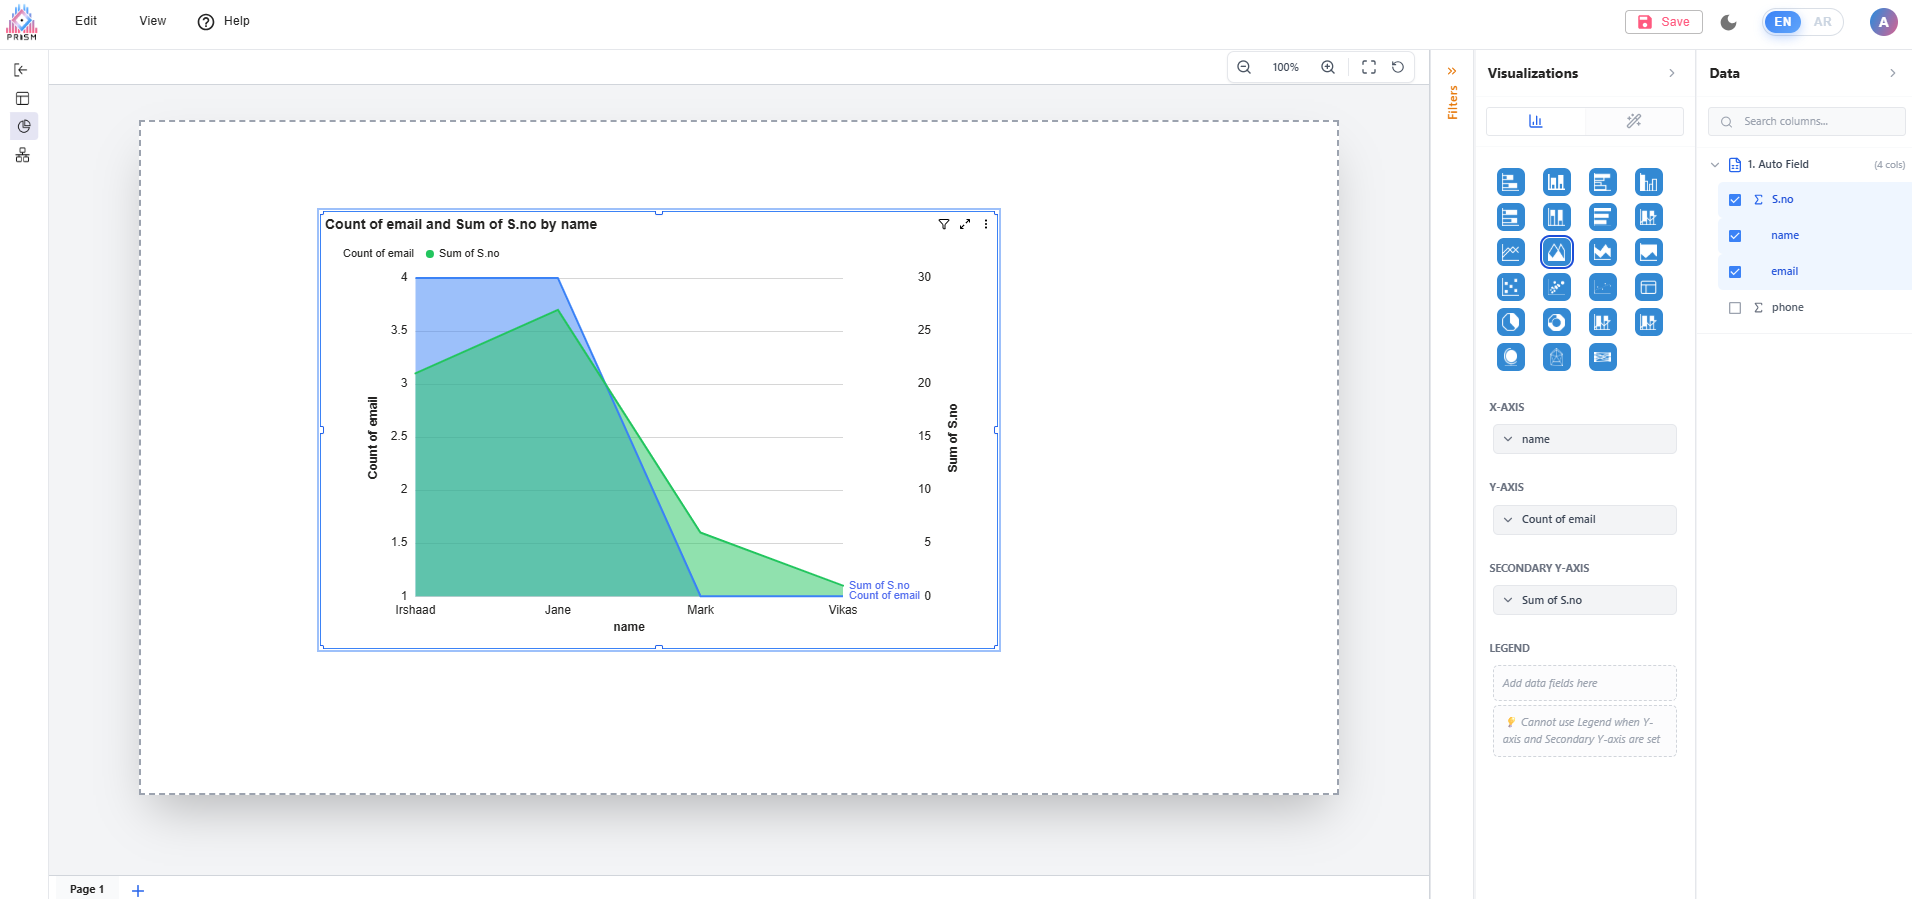Open the Edit menu
This screenshot has height=899, width=1912.
click(x=86, y=21)
